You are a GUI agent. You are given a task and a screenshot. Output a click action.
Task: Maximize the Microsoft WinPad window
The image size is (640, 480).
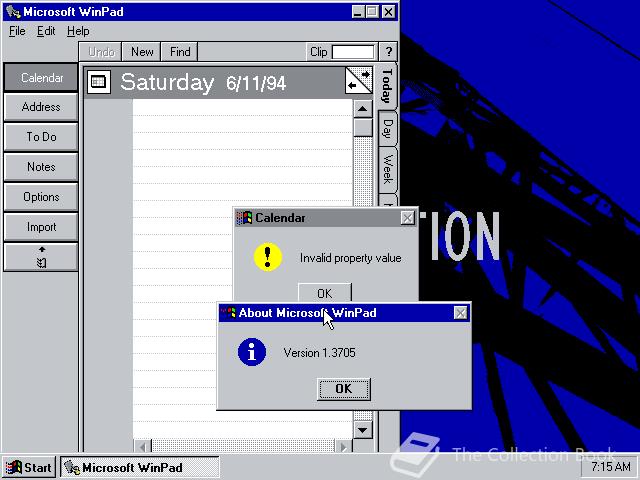point(372,12)
